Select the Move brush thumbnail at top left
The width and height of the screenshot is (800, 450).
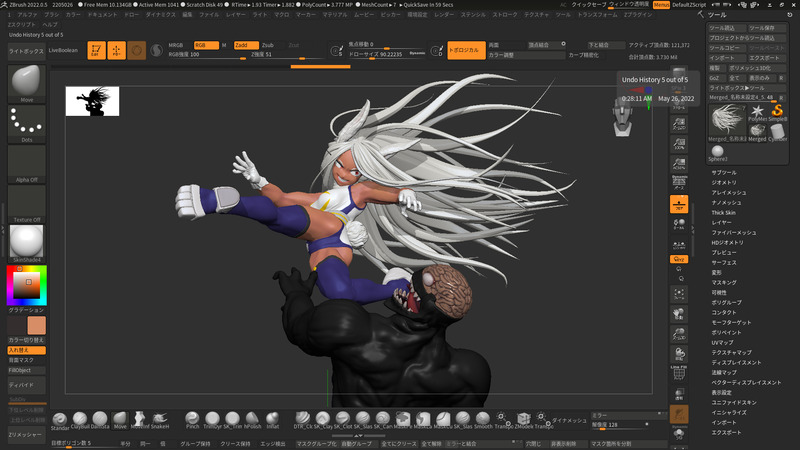coord(27,83)
